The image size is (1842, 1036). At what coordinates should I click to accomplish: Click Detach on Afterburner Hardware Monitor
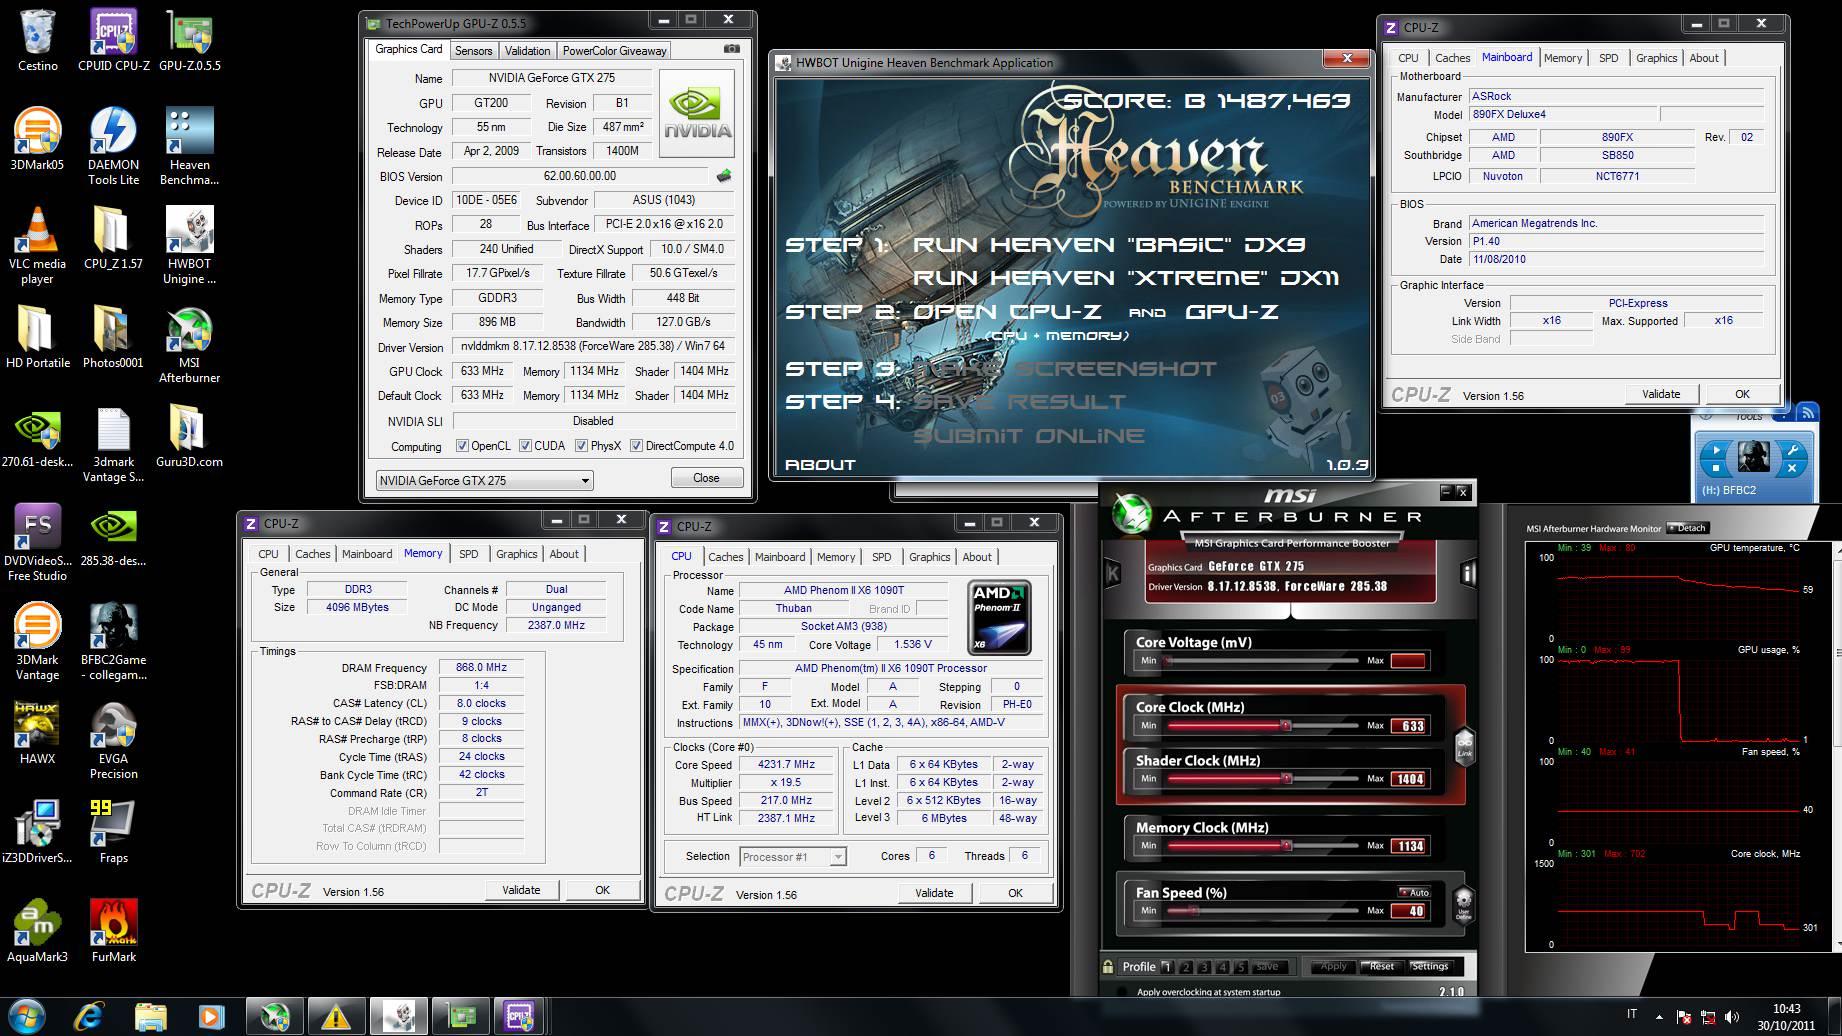coord(1687,528)
